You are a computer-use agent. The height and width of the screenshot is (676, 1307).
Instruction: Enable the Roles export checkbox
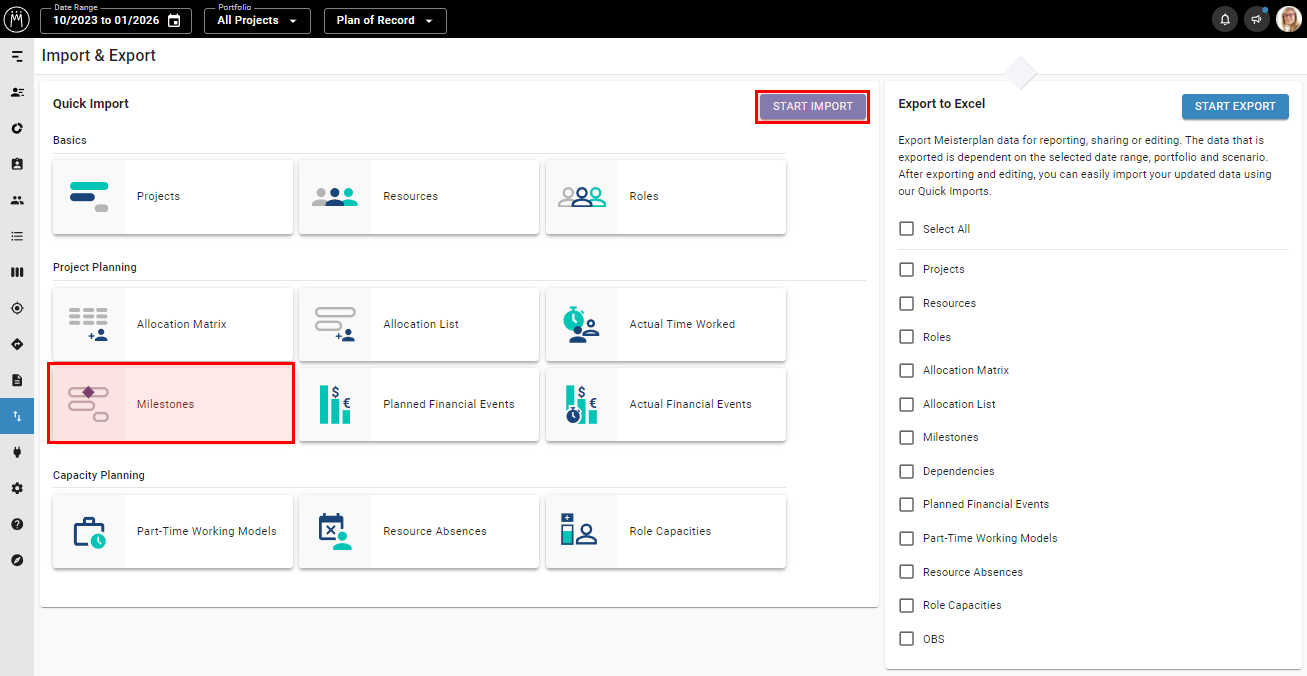[907, 337]
